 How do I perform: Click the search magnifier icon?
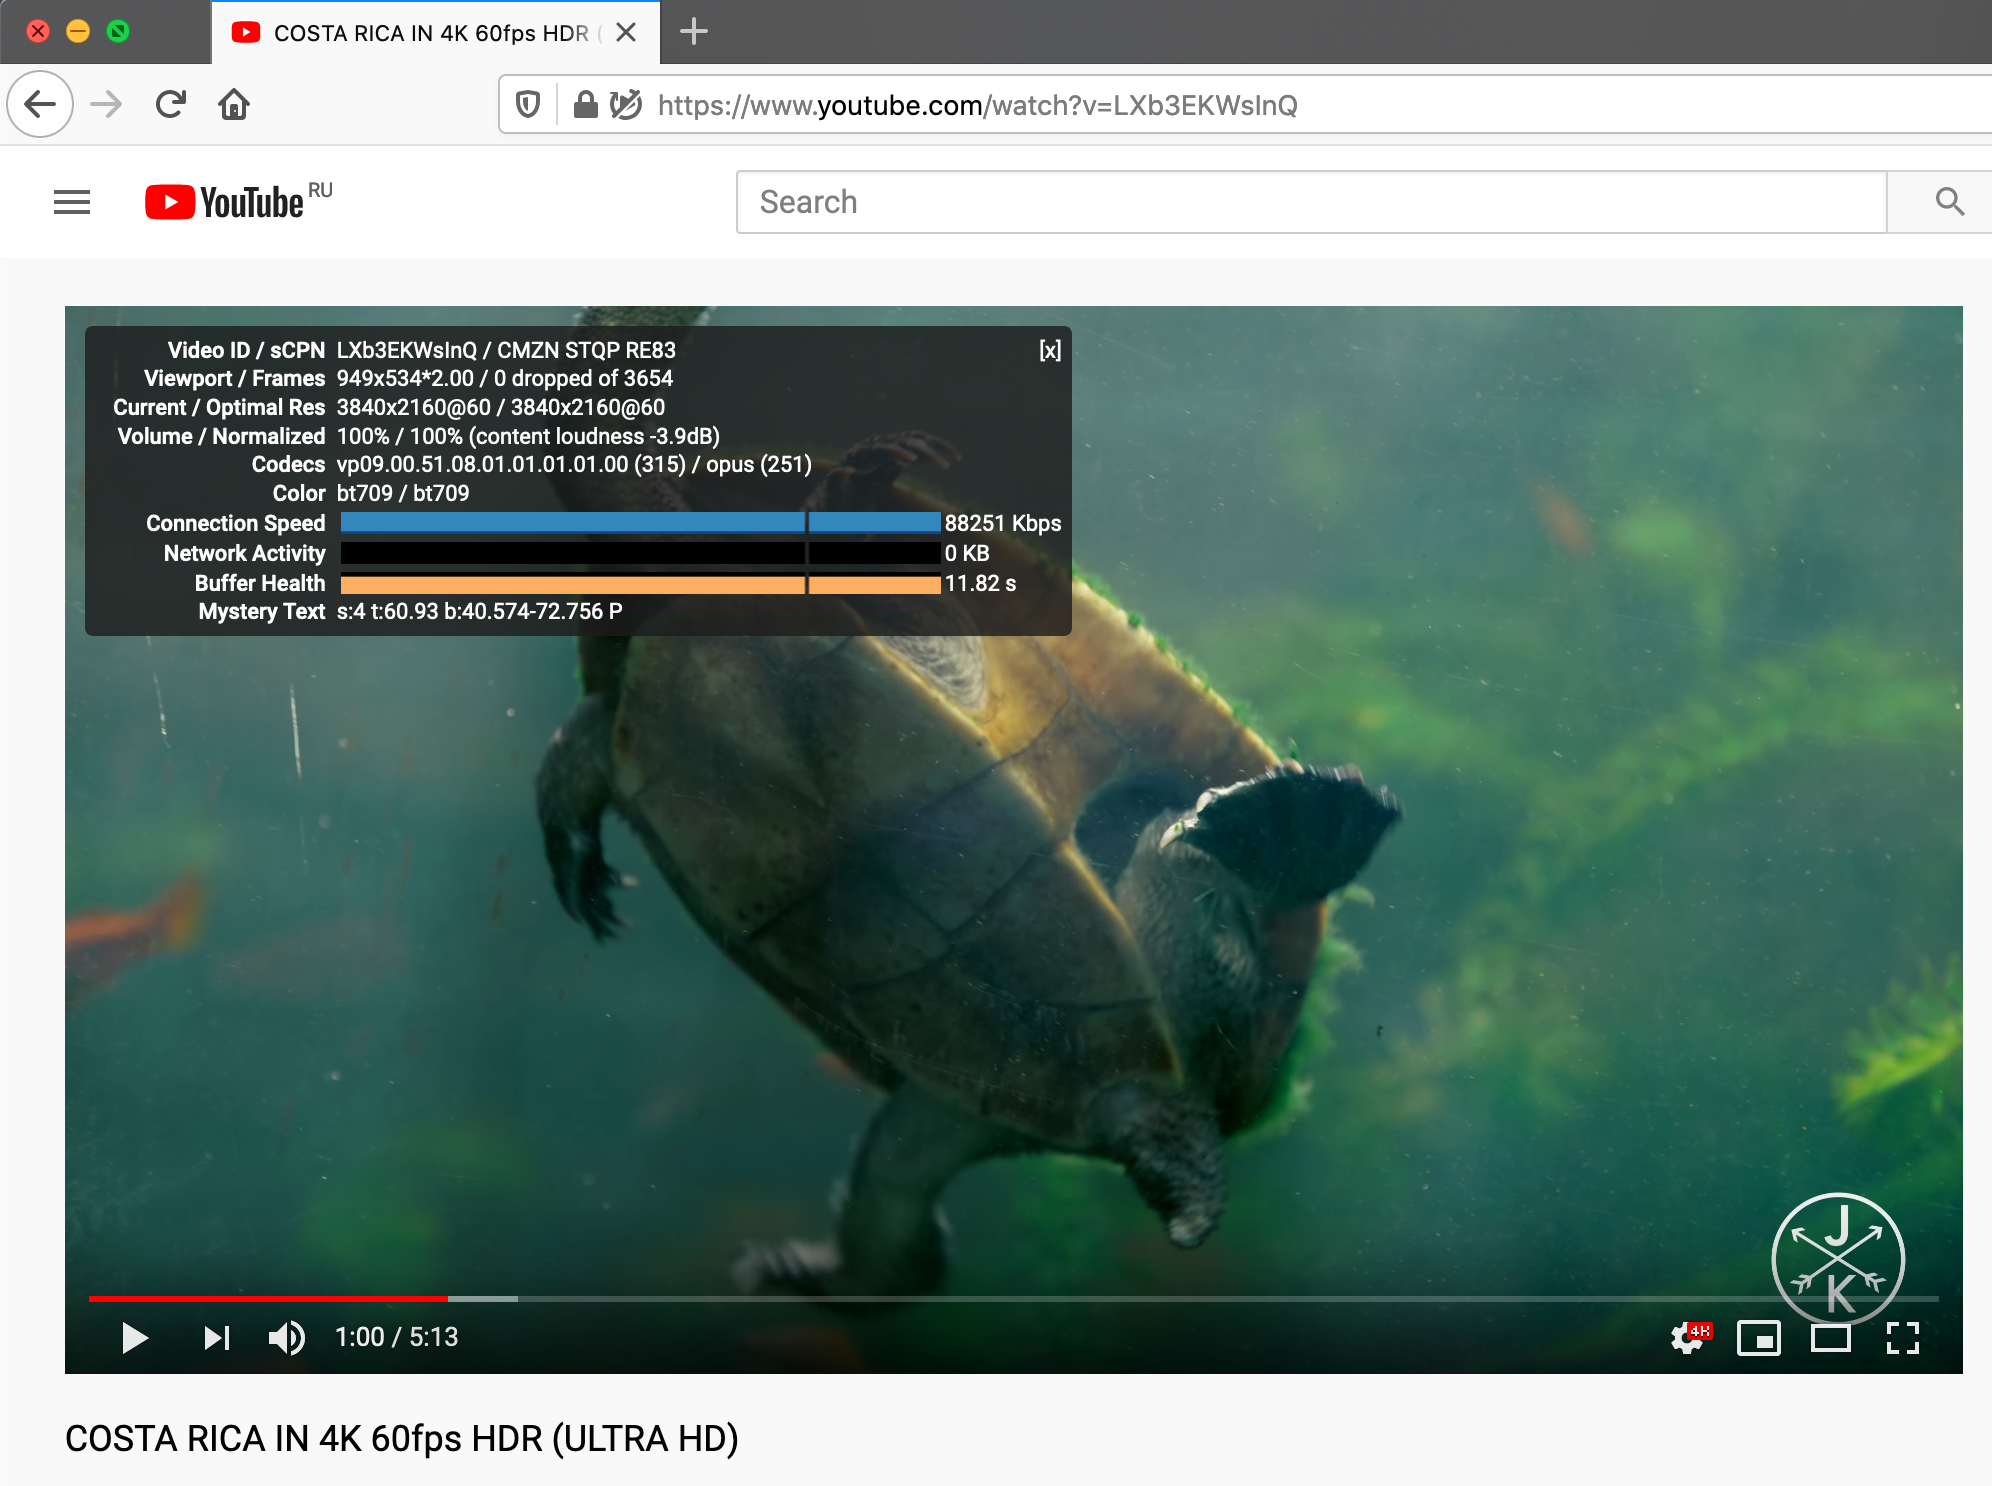pyautogui.click(x=1948, y=202)
